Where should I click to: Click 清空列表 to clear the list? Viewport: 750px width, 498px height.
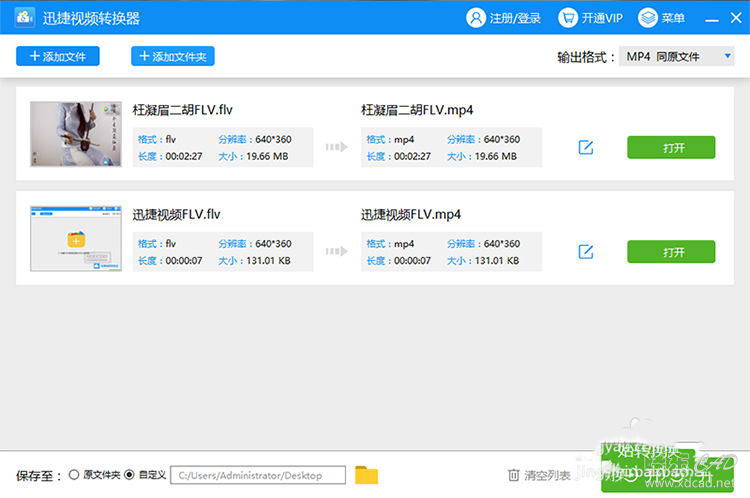click(x=539, y=476)
